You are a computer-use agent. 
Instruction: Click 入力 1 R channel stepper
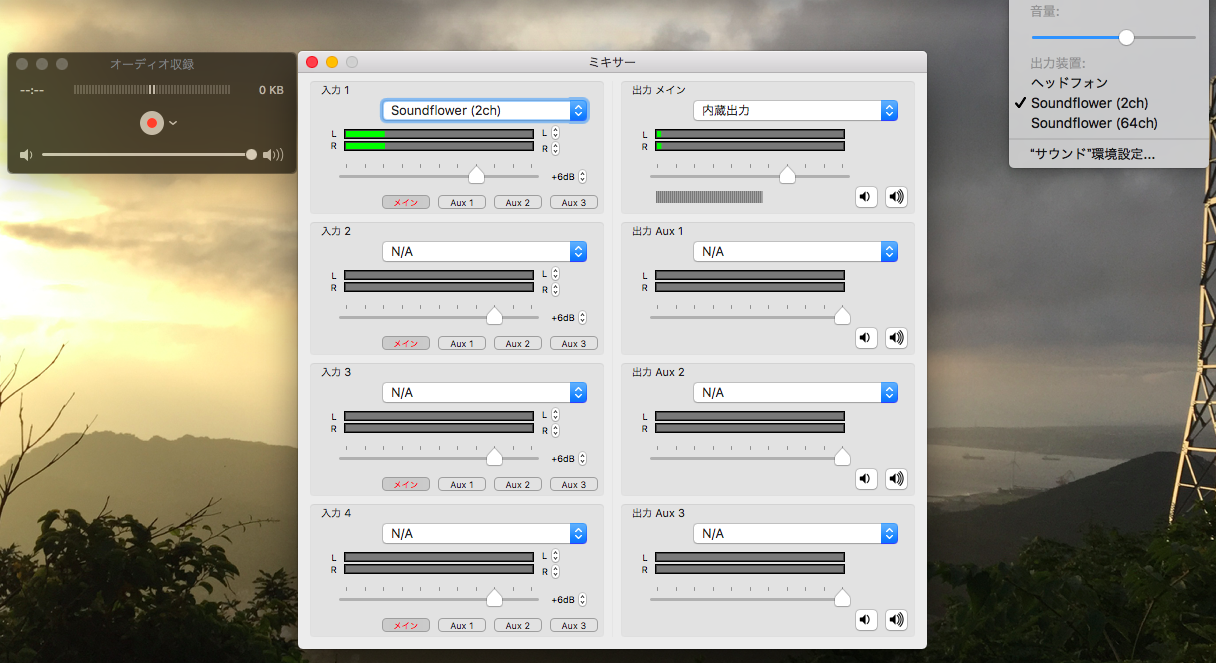pyautogui.click(x=555, y=148)
